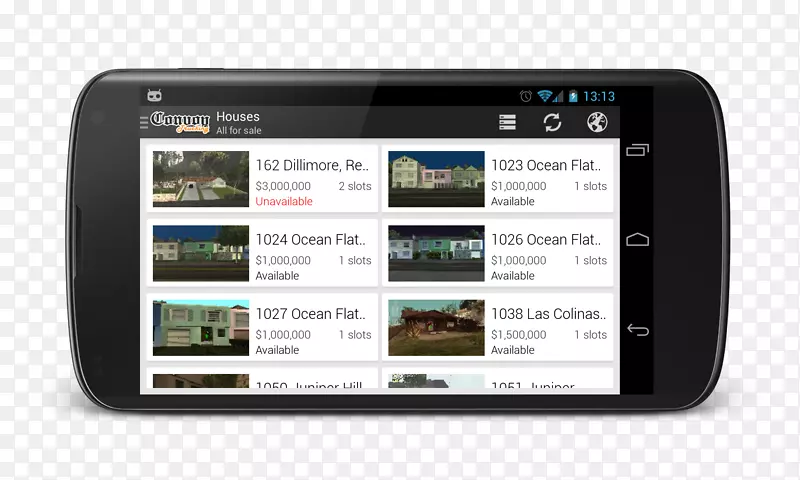Tap Available under 1023 Ocean Flat
This screenshot has height=480, width=800.
pyautogui.click(x=513, y=201)
